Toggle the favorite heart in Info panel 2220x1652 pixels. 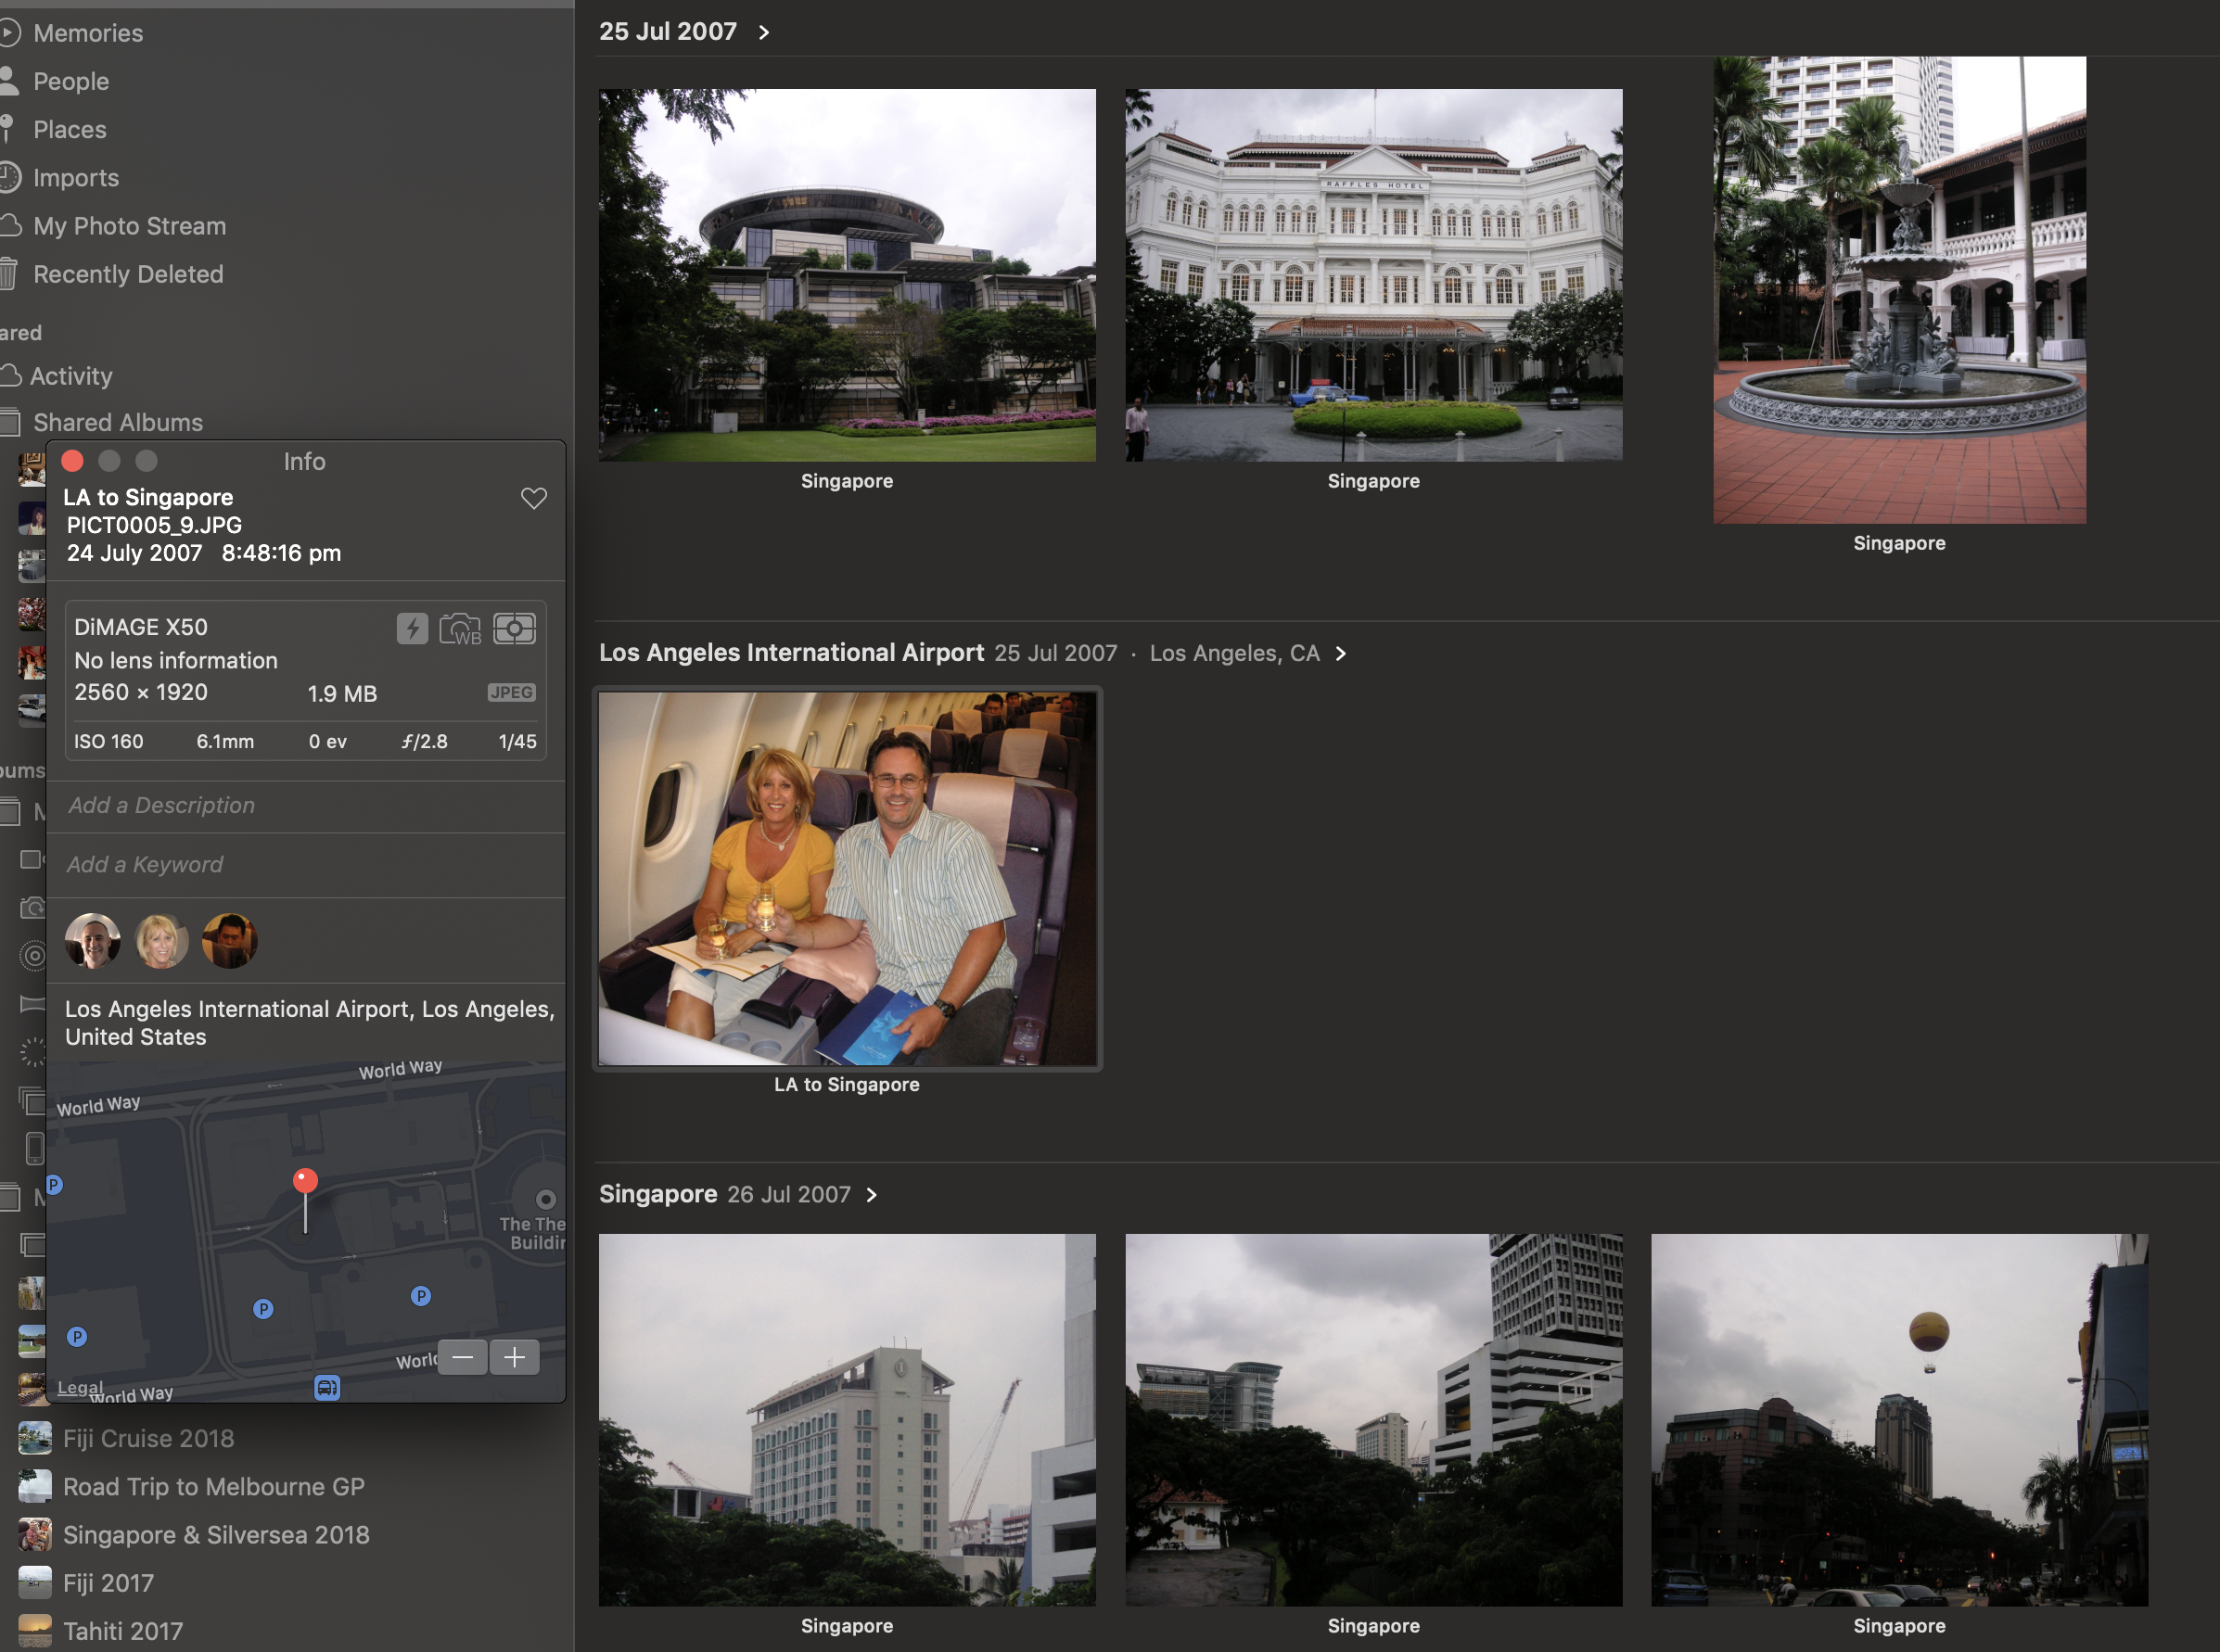[x=534, y=498]
